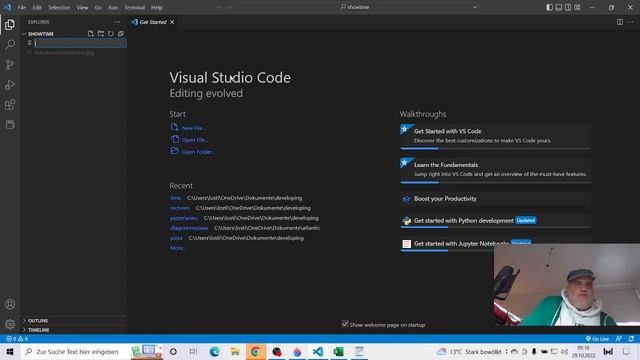This screenshot has width=640, height=360.
Task: Uncheck Show welcome page on startup
Action: pyautogui.click(x=345, y=324)
